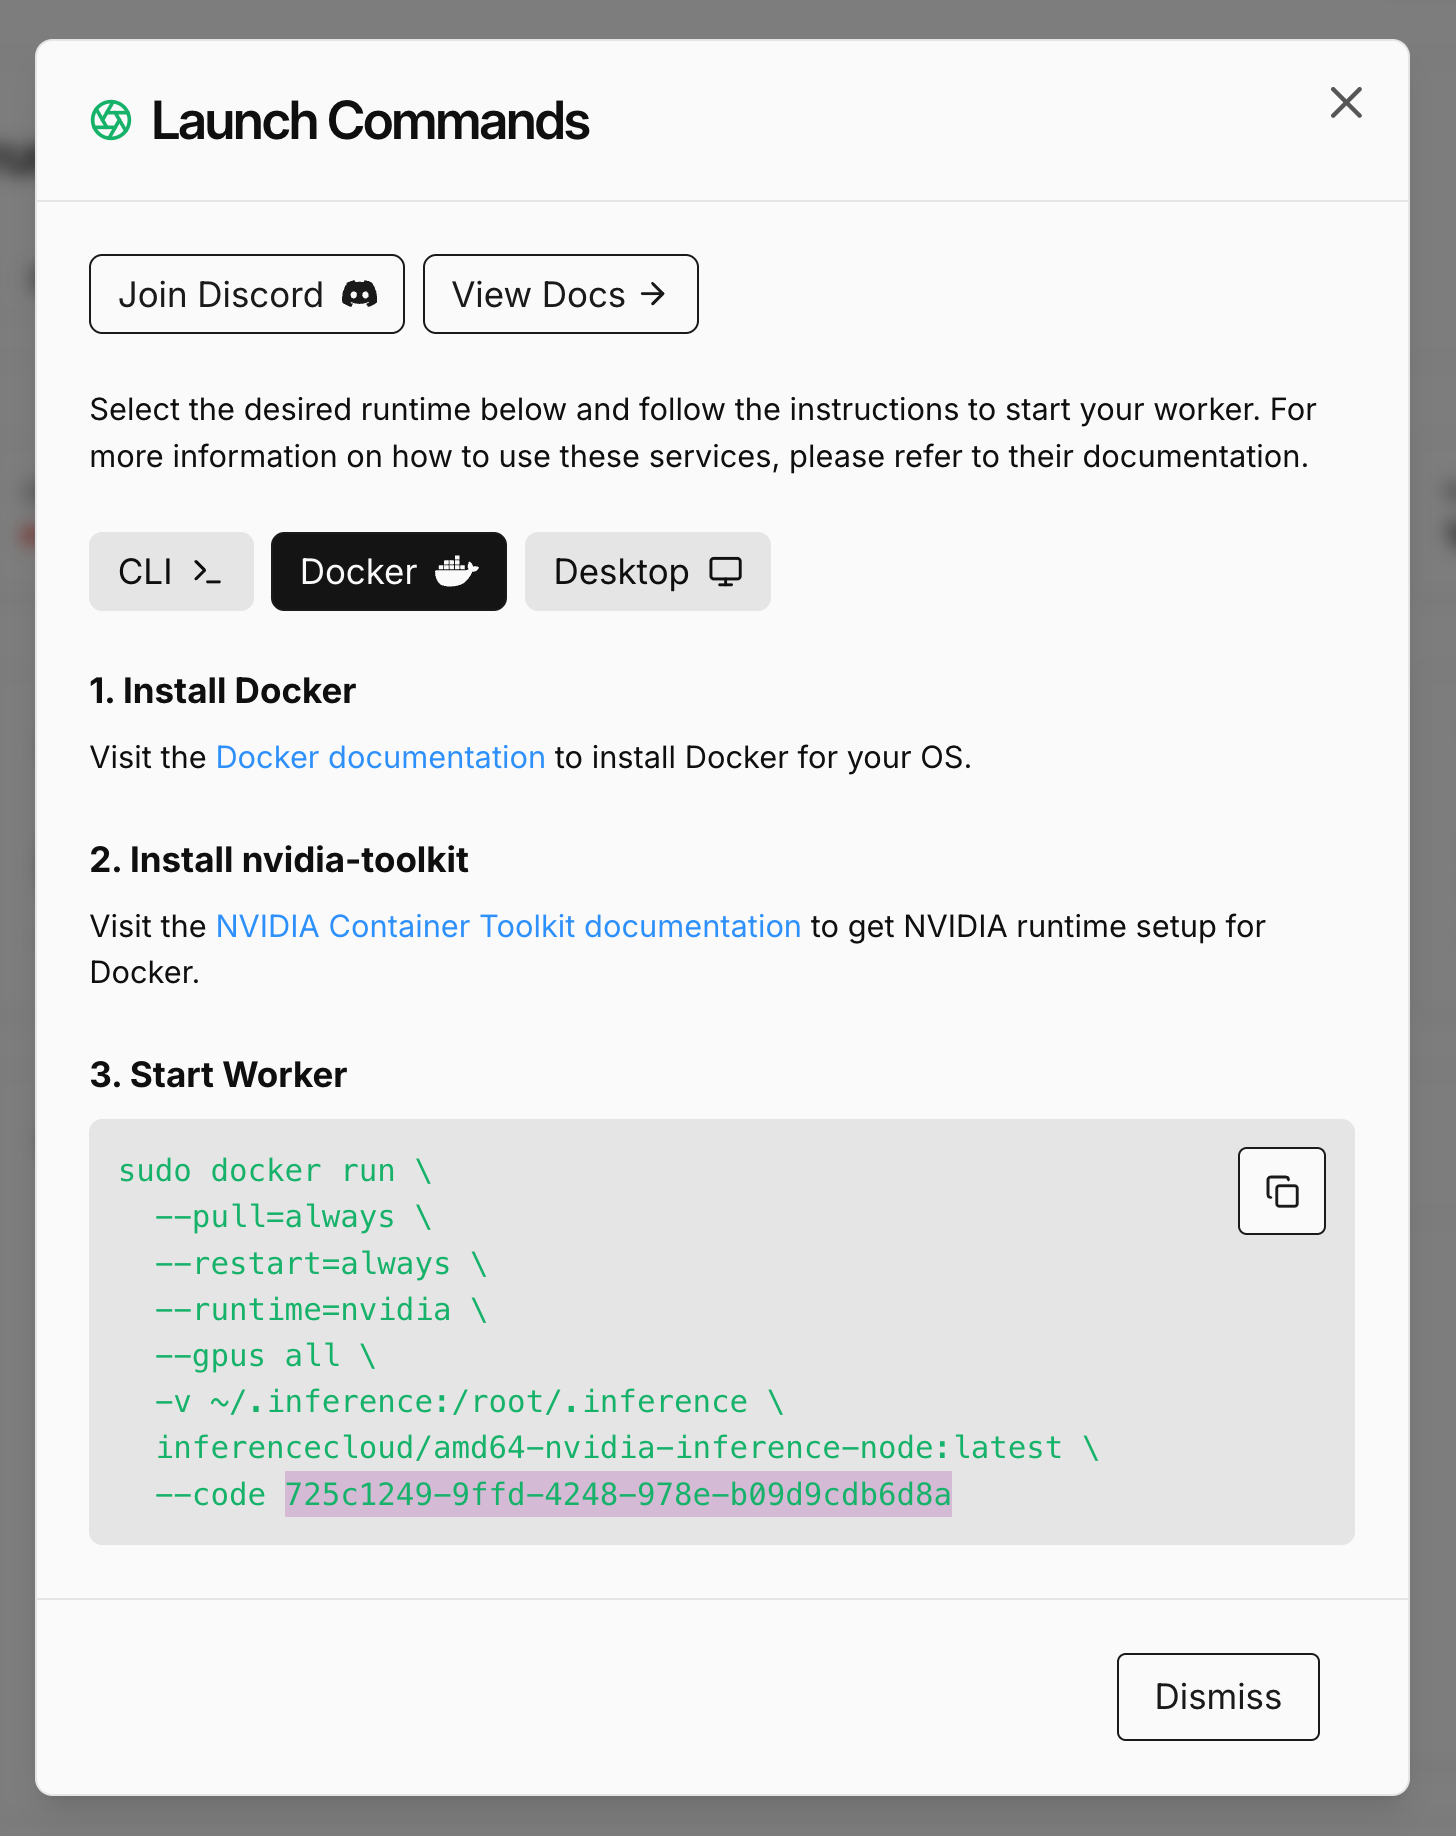Click the 'sudo docker run \' line
Image resolution: width=1456 pixels, height=1836 pixels.
point(275,1170)
